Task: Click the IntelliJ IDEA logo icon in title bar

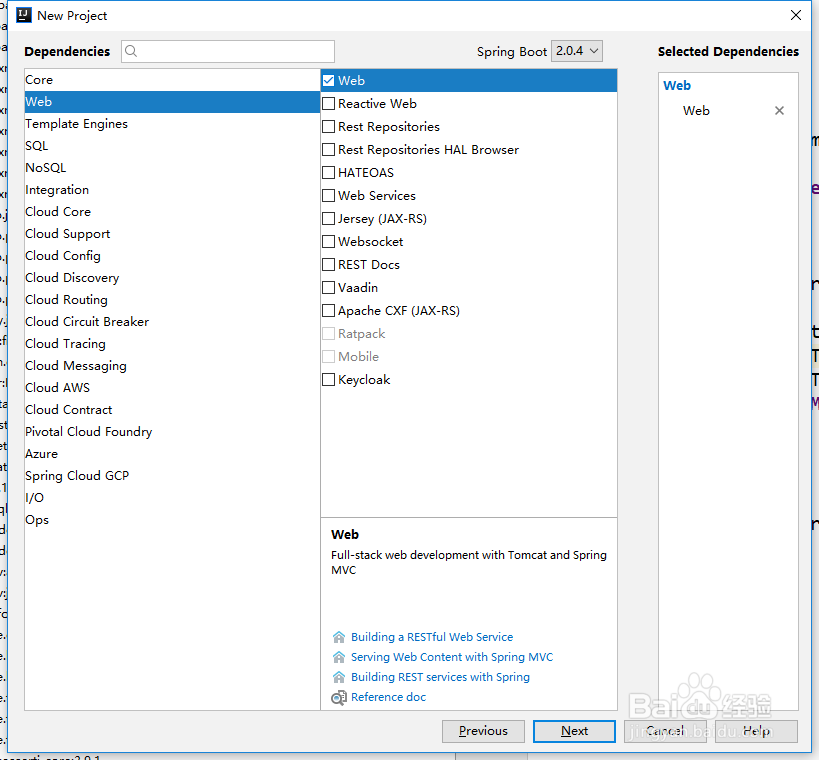Action: click(23, 15)
